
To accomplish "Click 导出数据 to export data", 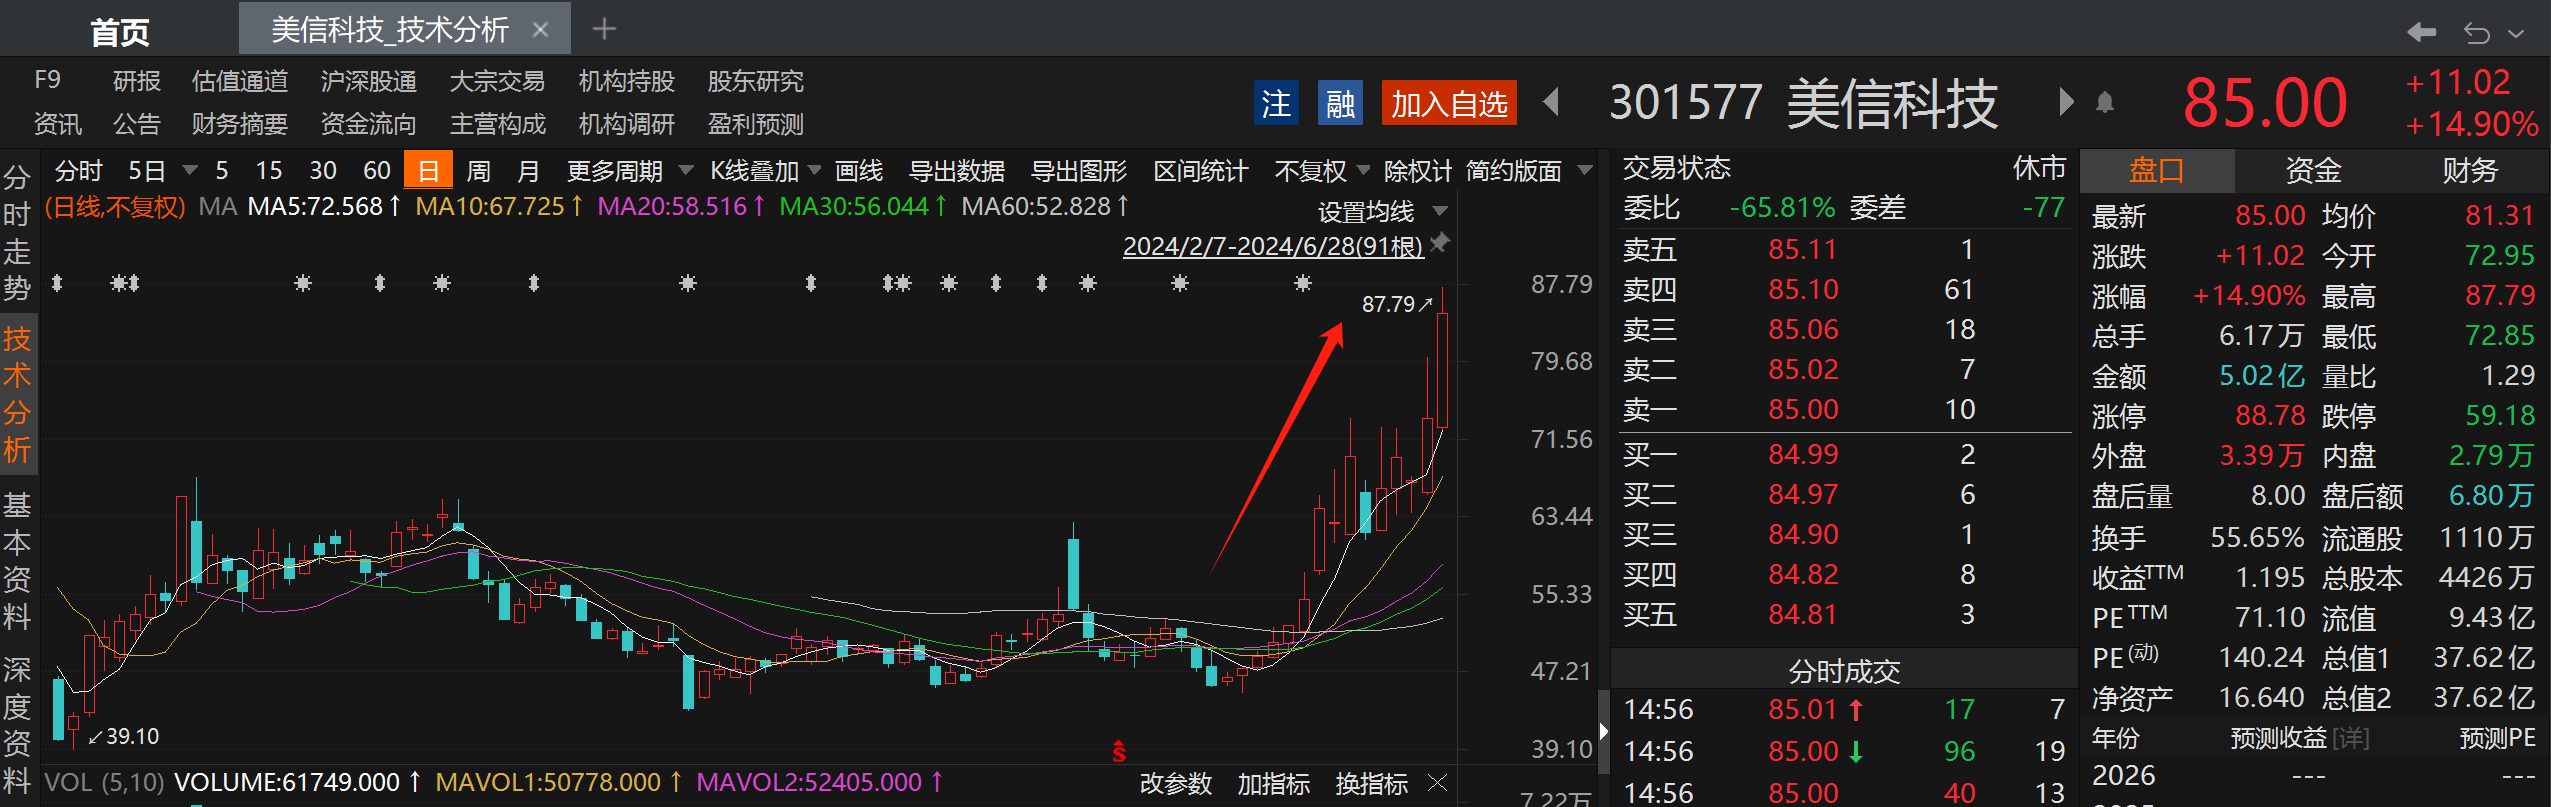I will pyautogui.click(x=957, y=171).
